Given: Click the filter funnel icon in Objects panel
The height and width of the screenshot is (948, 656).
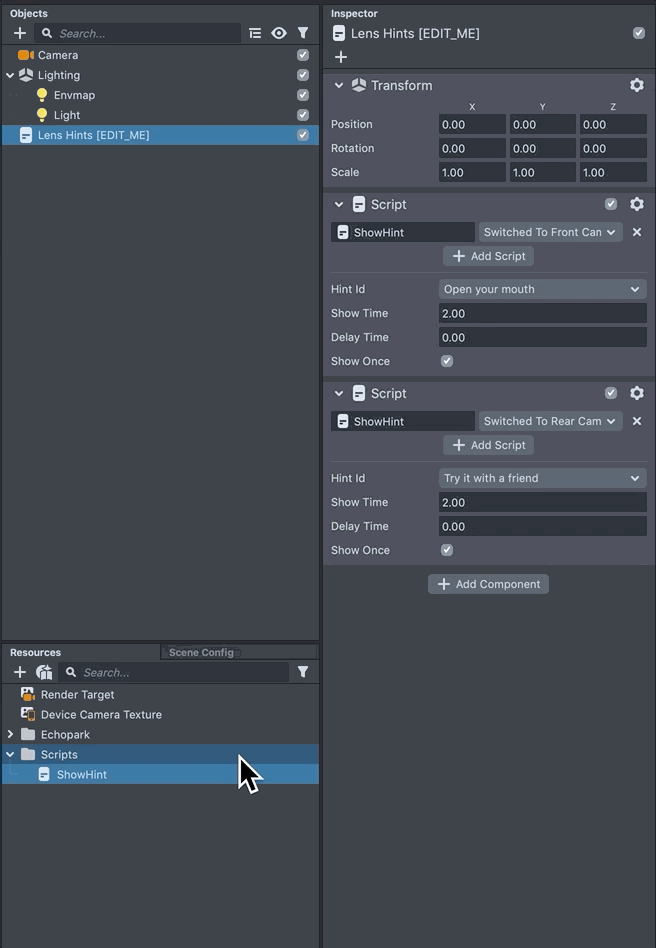Looking at the screenshot, I should (x=303, y=33).
